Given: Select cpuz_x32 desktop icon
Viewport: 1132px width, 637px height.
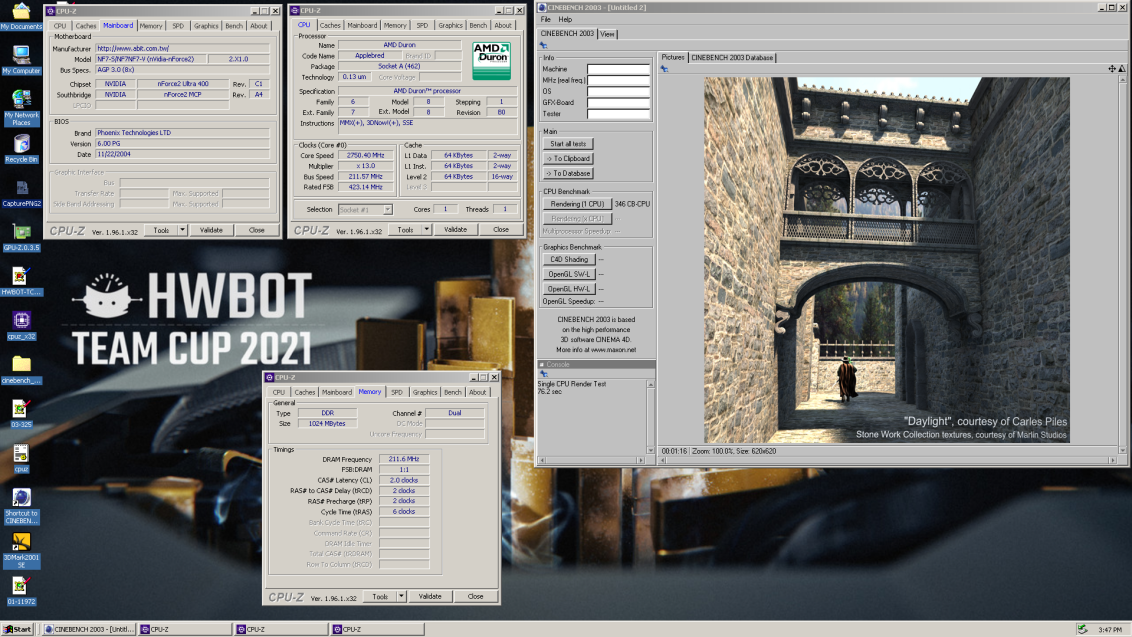Looking at the screenshot, I should [x=21, y=326].
